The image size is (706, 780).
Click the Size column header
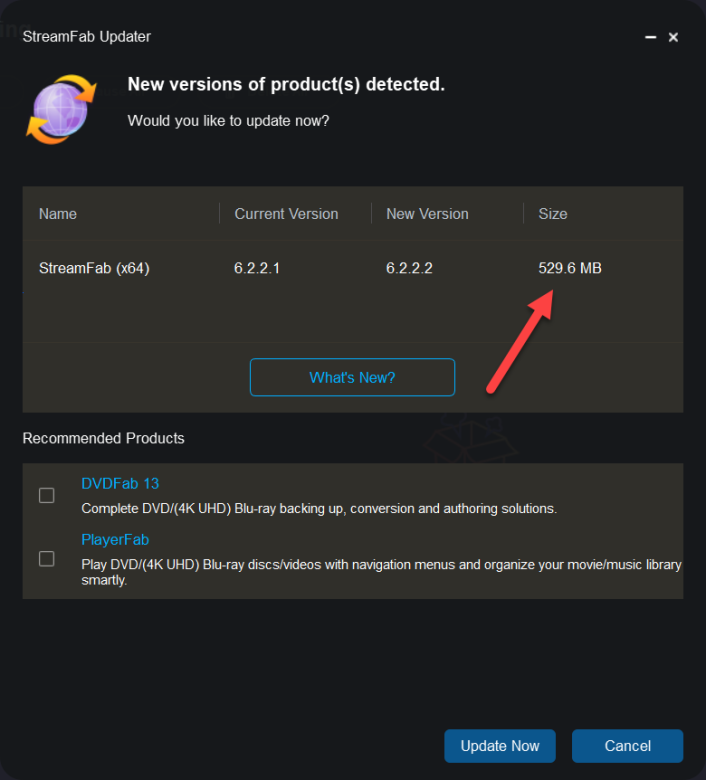coord(553,214)
